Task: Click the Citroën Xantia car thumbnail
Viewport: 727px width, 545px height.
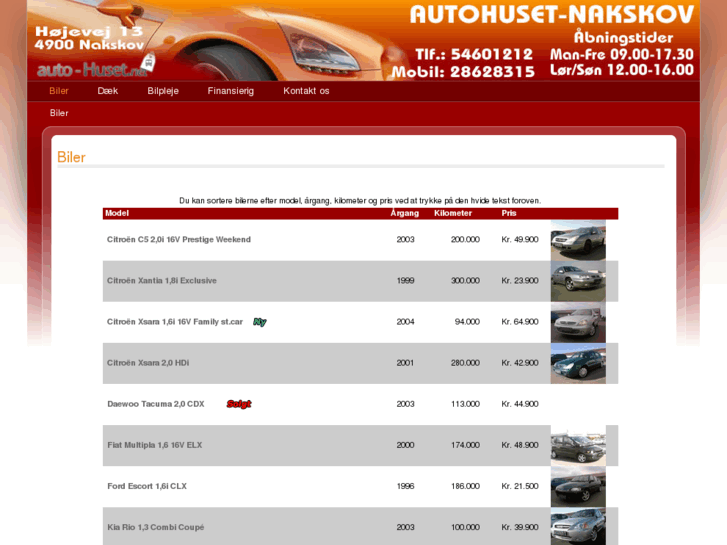Action: [578, 281]
